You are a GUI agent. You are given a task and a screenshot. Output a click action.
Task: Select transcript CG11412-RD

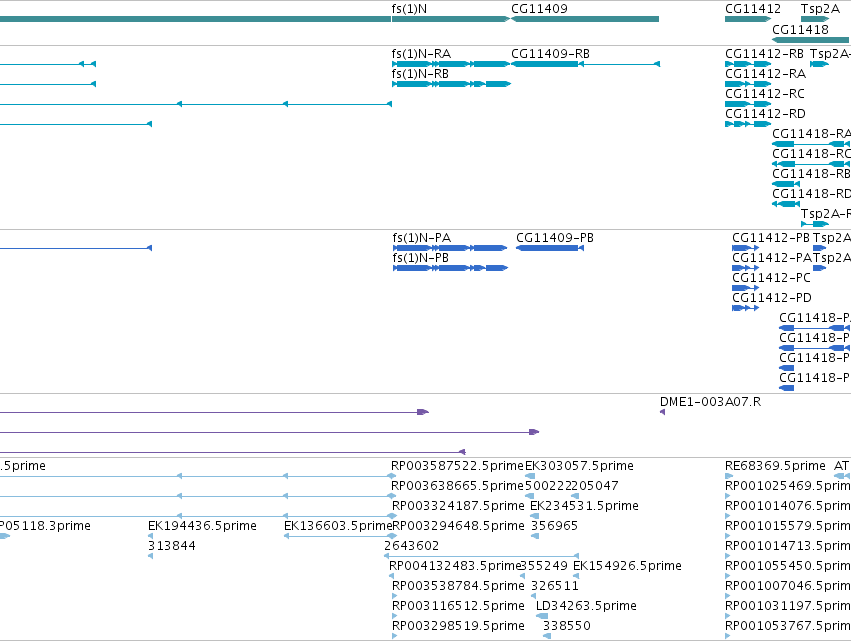(765, 114)
